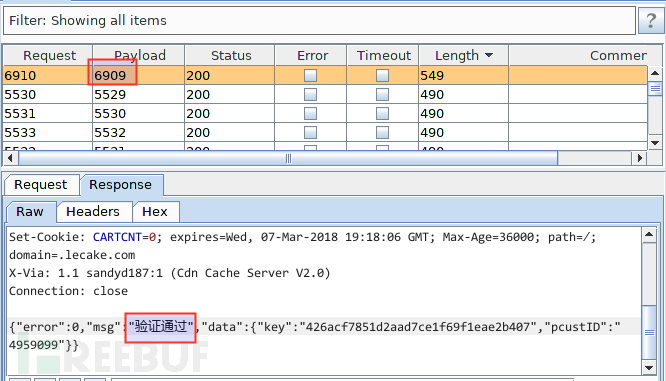This screenshot has width=666, height=381.
Task: Click the Connection: close header line
Action: [x=68, y=291]
